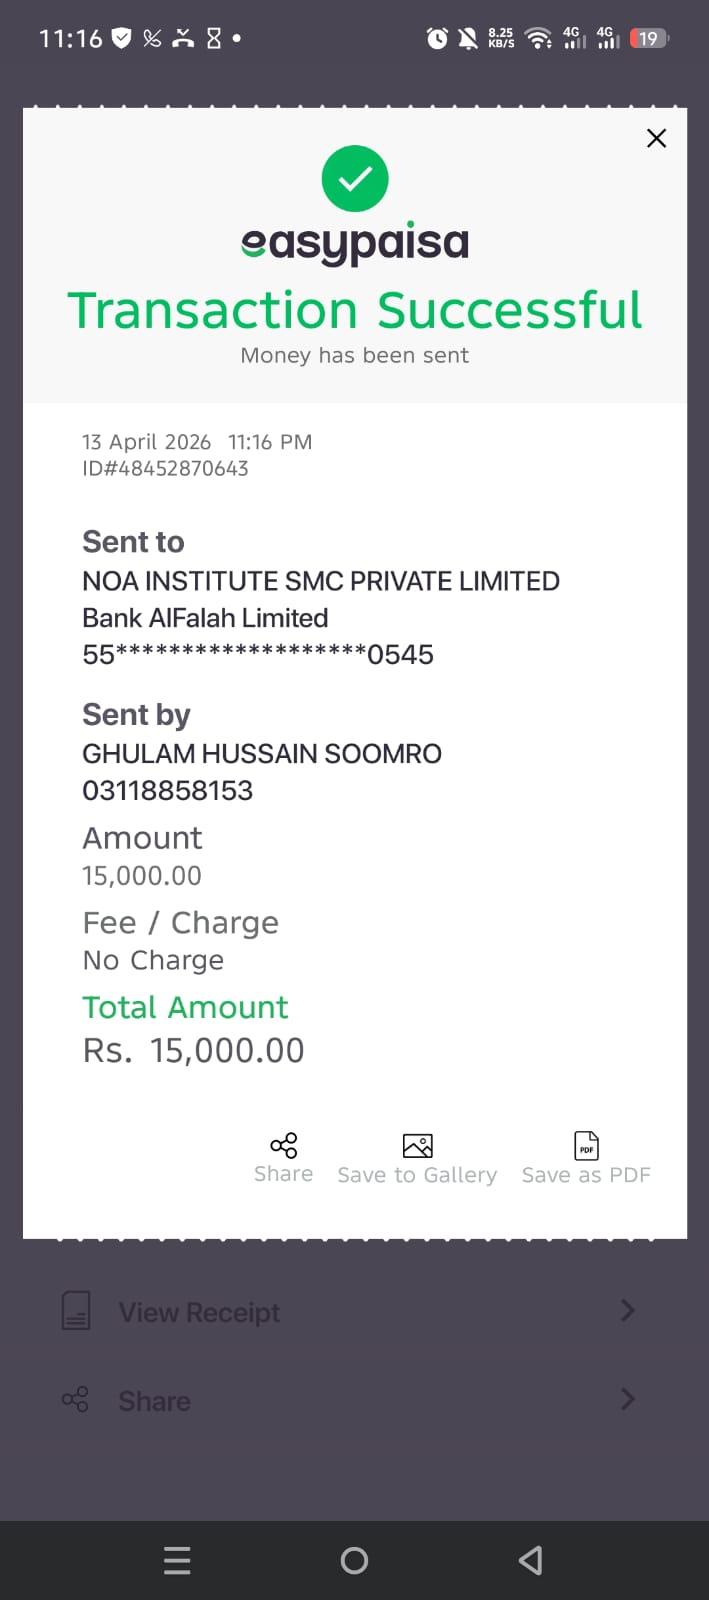Tap the battery indicator in status bar
Viewport: 709px width, 1600px height.
(649, 39)
